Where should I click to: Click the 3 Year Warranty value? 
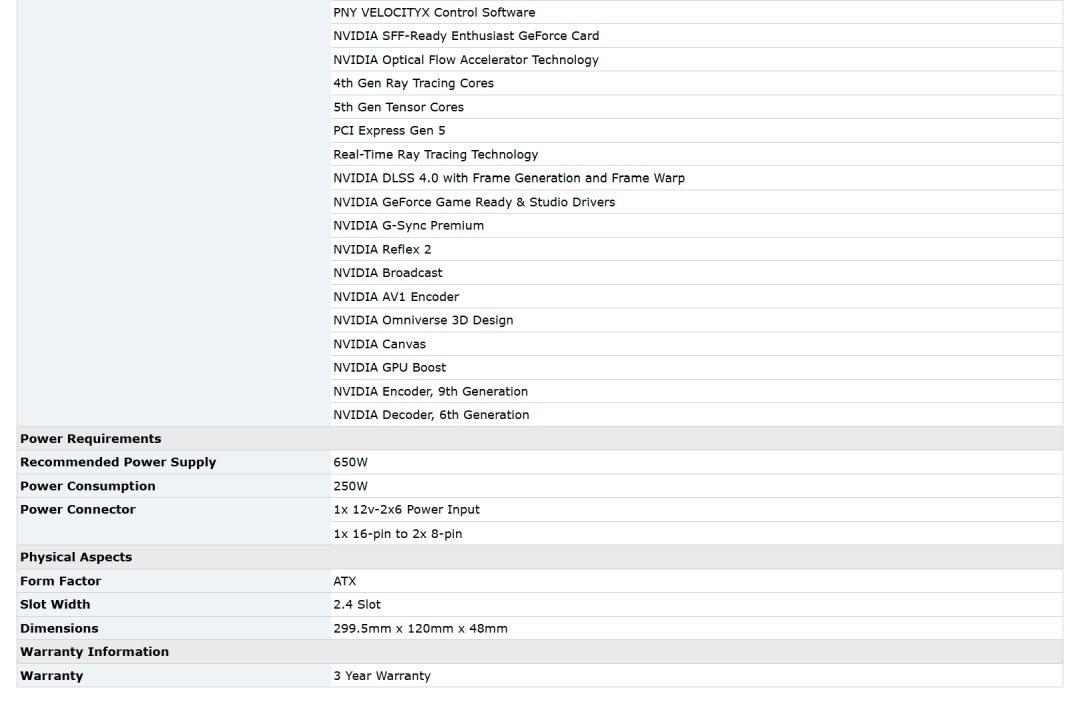[382, 676]
